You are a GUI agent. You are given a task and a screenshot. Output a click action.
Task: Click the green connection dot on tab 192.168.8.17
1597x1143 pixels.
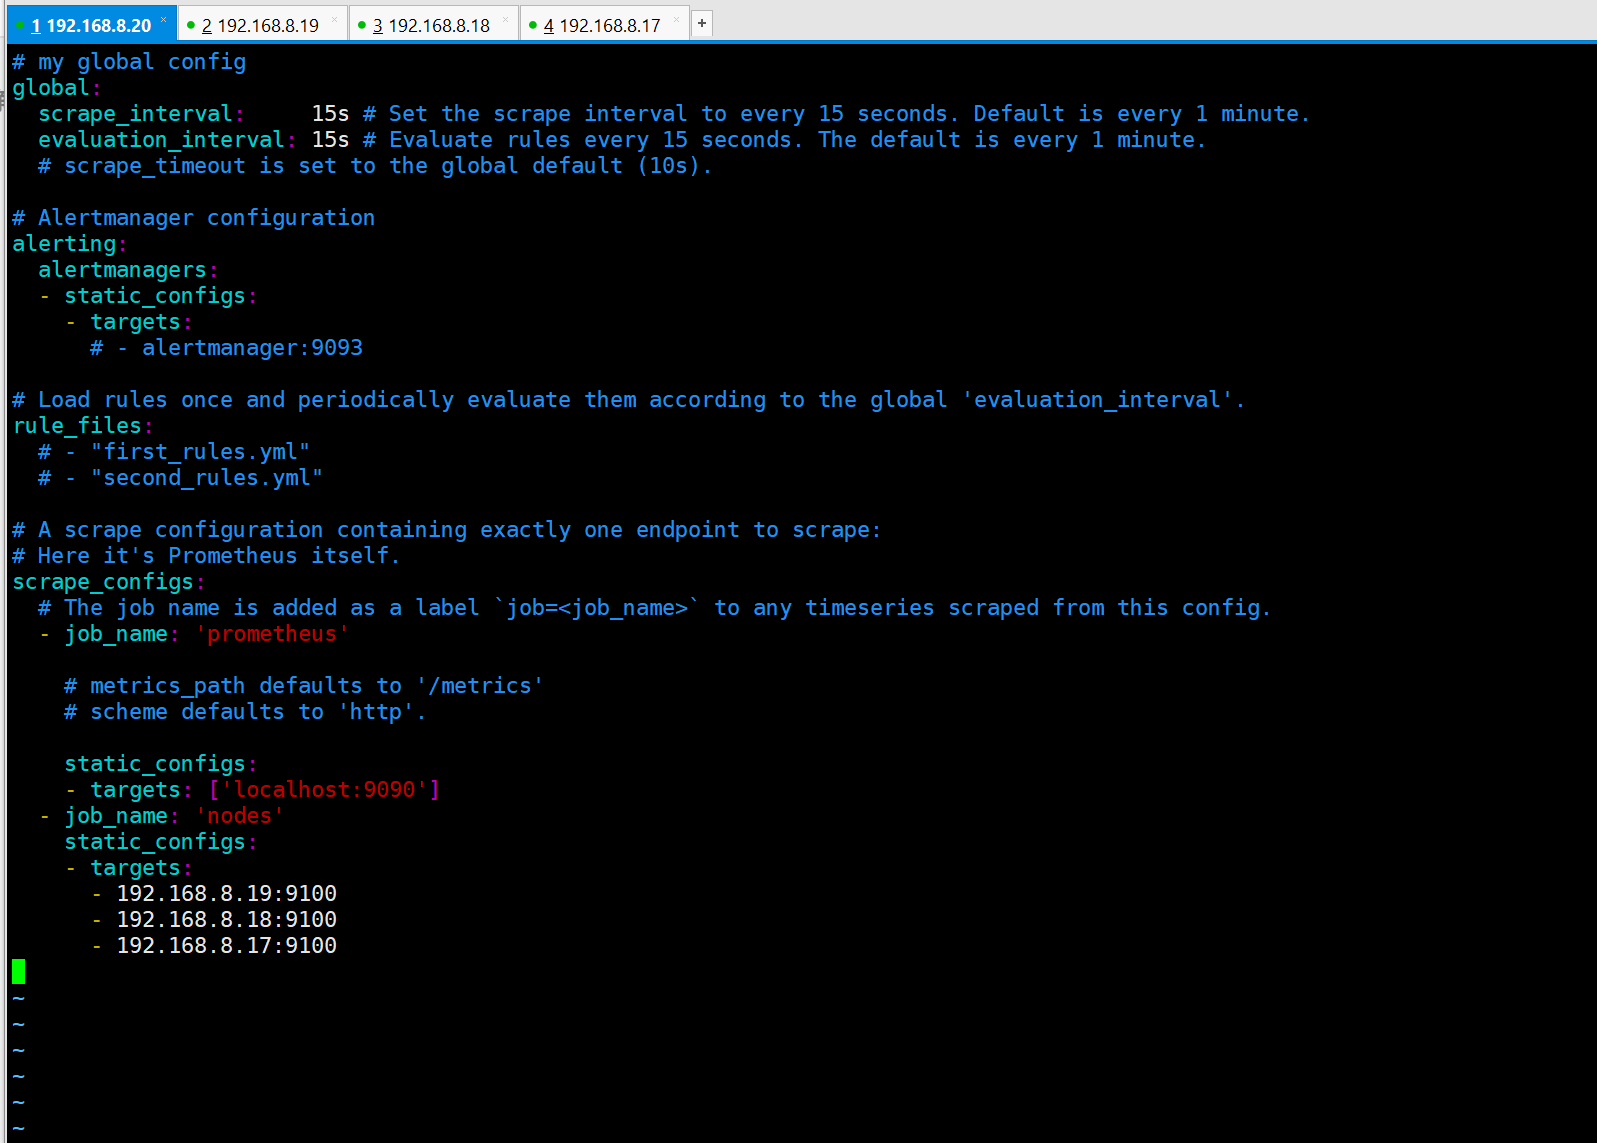point(533,25)
